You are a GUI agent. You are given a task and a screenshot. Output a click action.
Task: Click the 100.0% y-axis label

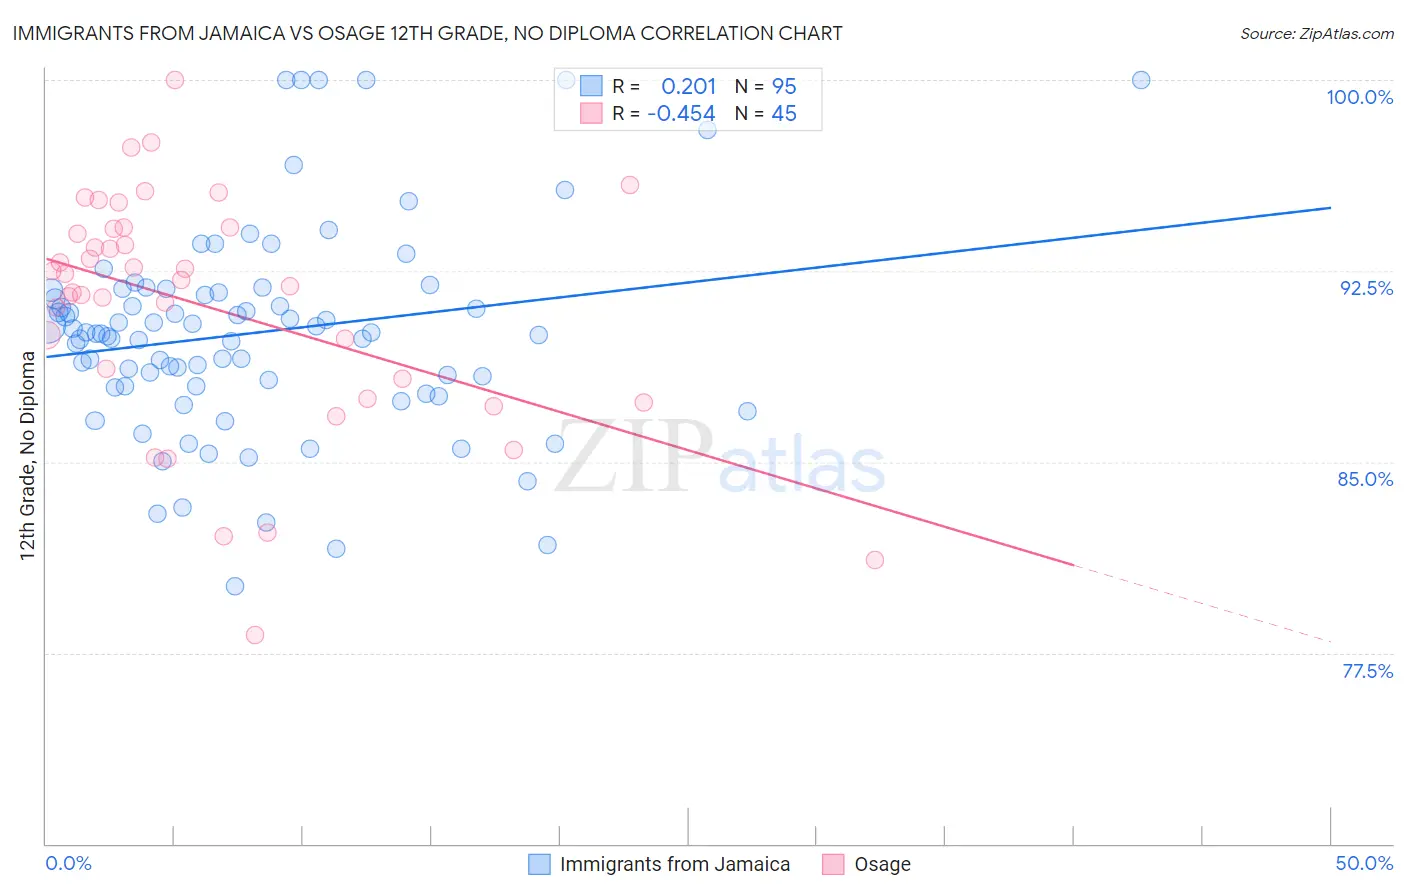pyautogui.click(x=1360, y=97)
